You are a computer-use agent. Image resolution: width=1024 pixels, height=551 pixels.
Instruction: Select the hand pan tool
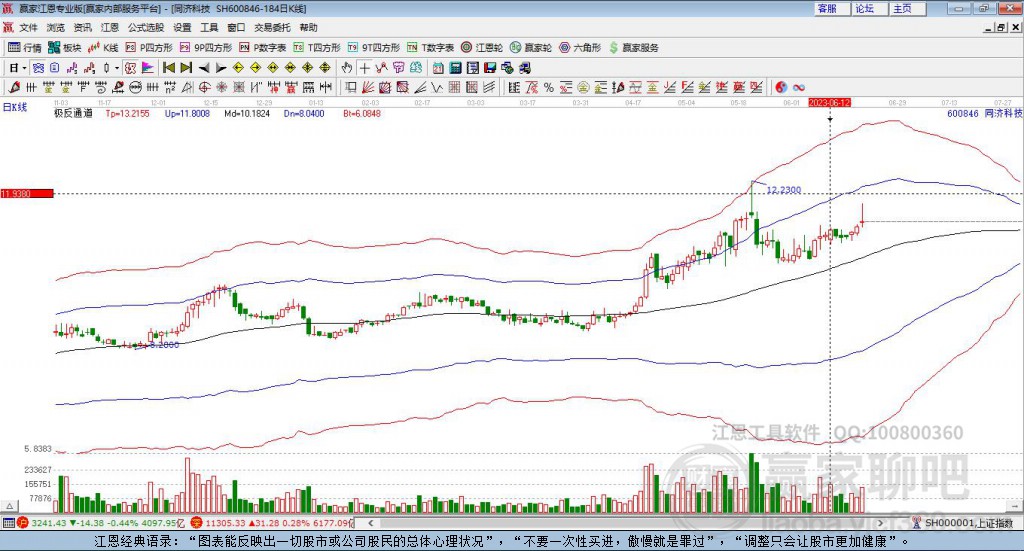click(347, 68)
